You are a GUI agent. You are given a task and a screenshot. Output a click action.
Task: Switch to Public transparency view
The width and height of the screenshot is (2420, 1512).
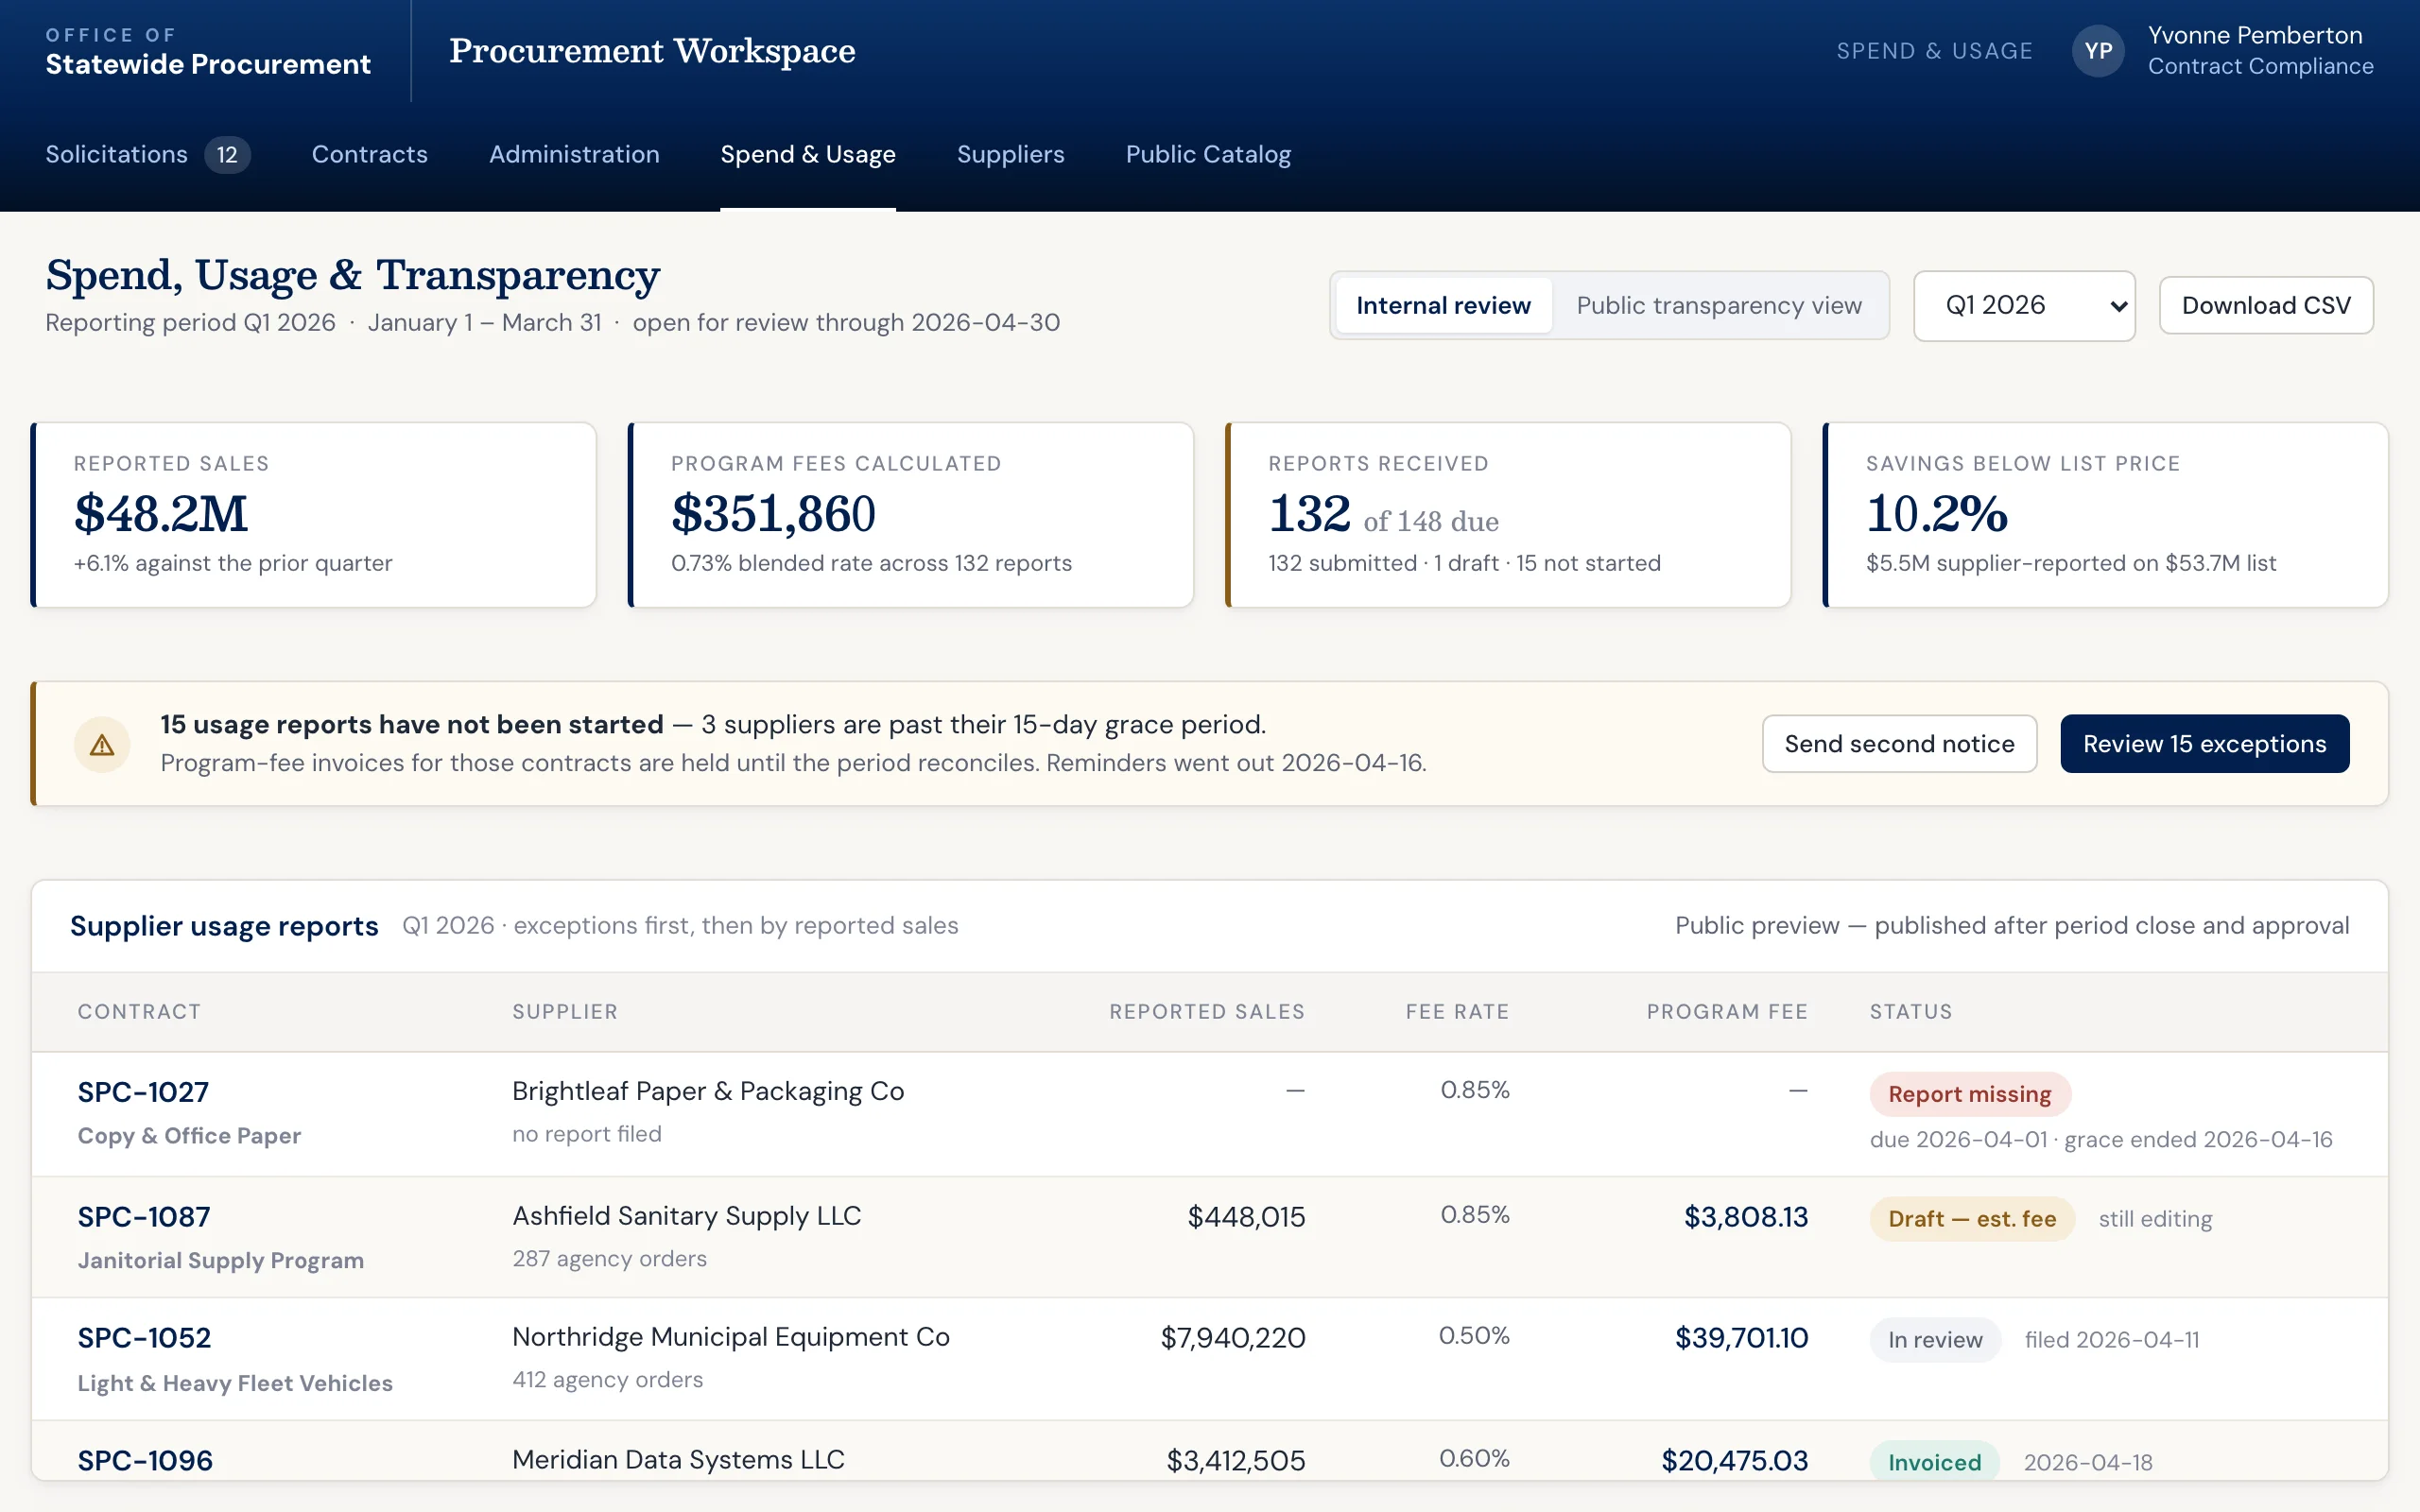click(x=1718, y=305)
